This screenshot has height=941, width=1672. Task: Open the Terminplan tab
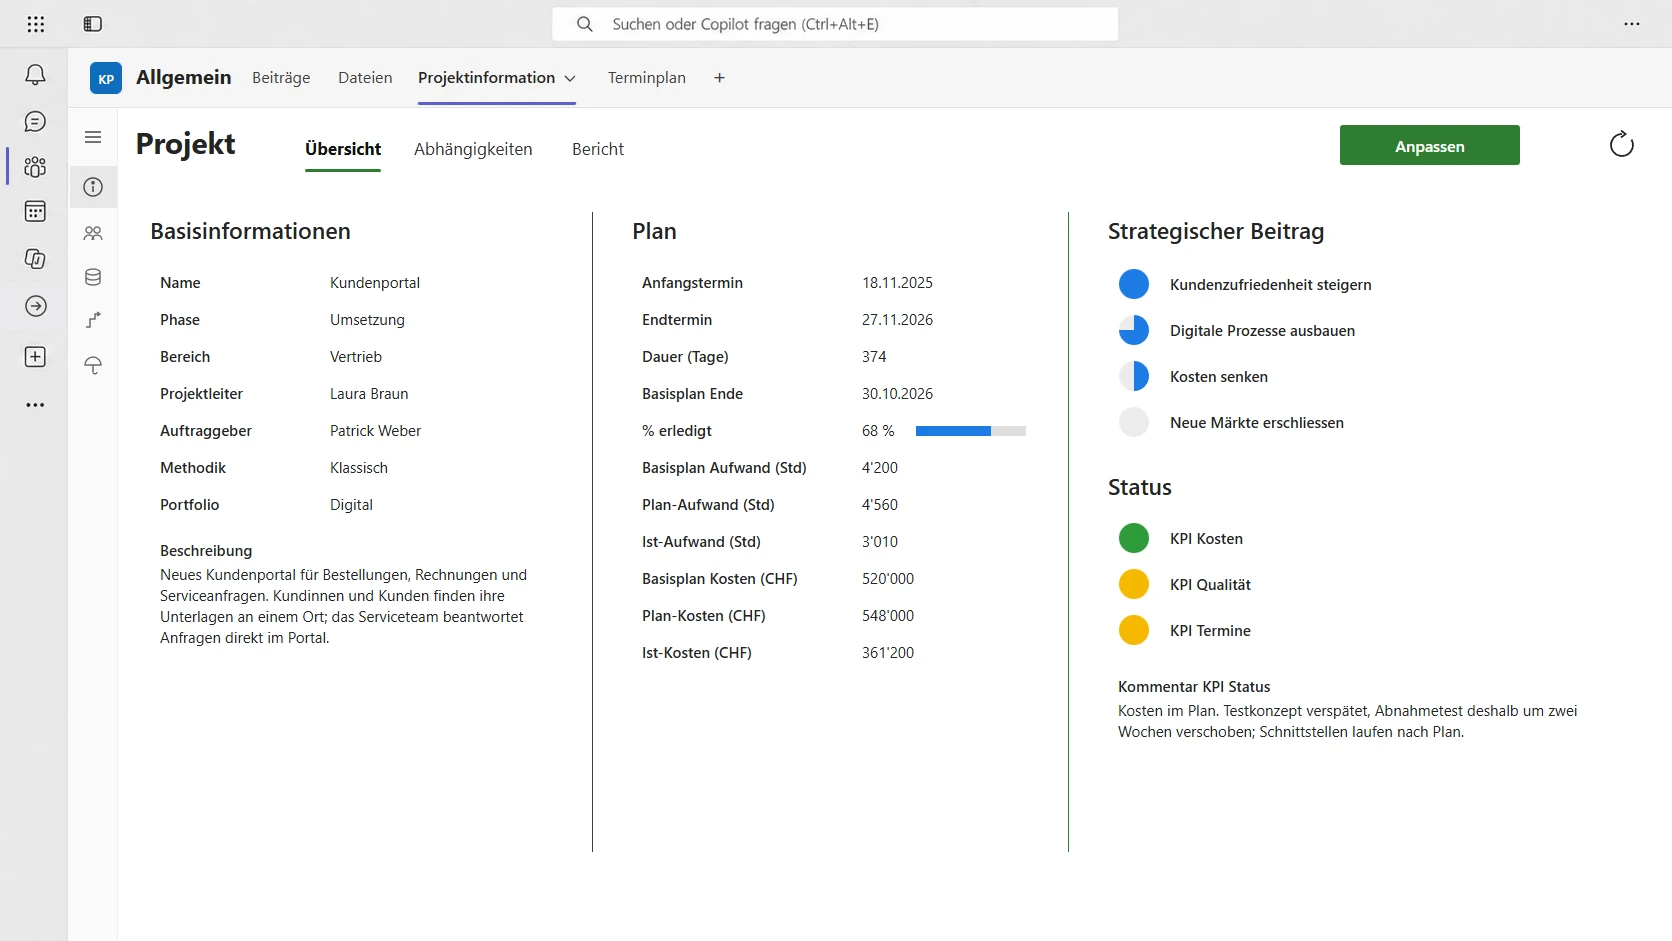647,78
